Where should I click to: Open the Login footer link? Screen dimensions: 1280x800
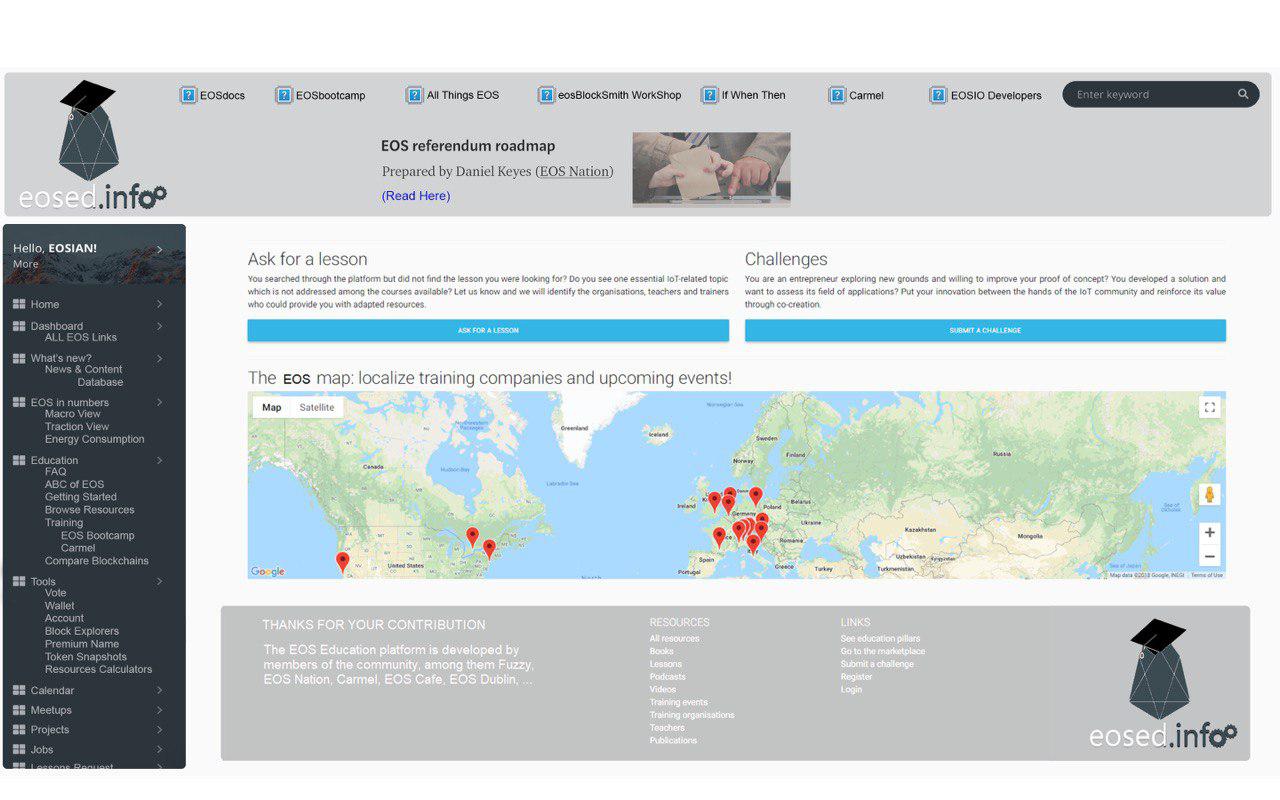851,690
